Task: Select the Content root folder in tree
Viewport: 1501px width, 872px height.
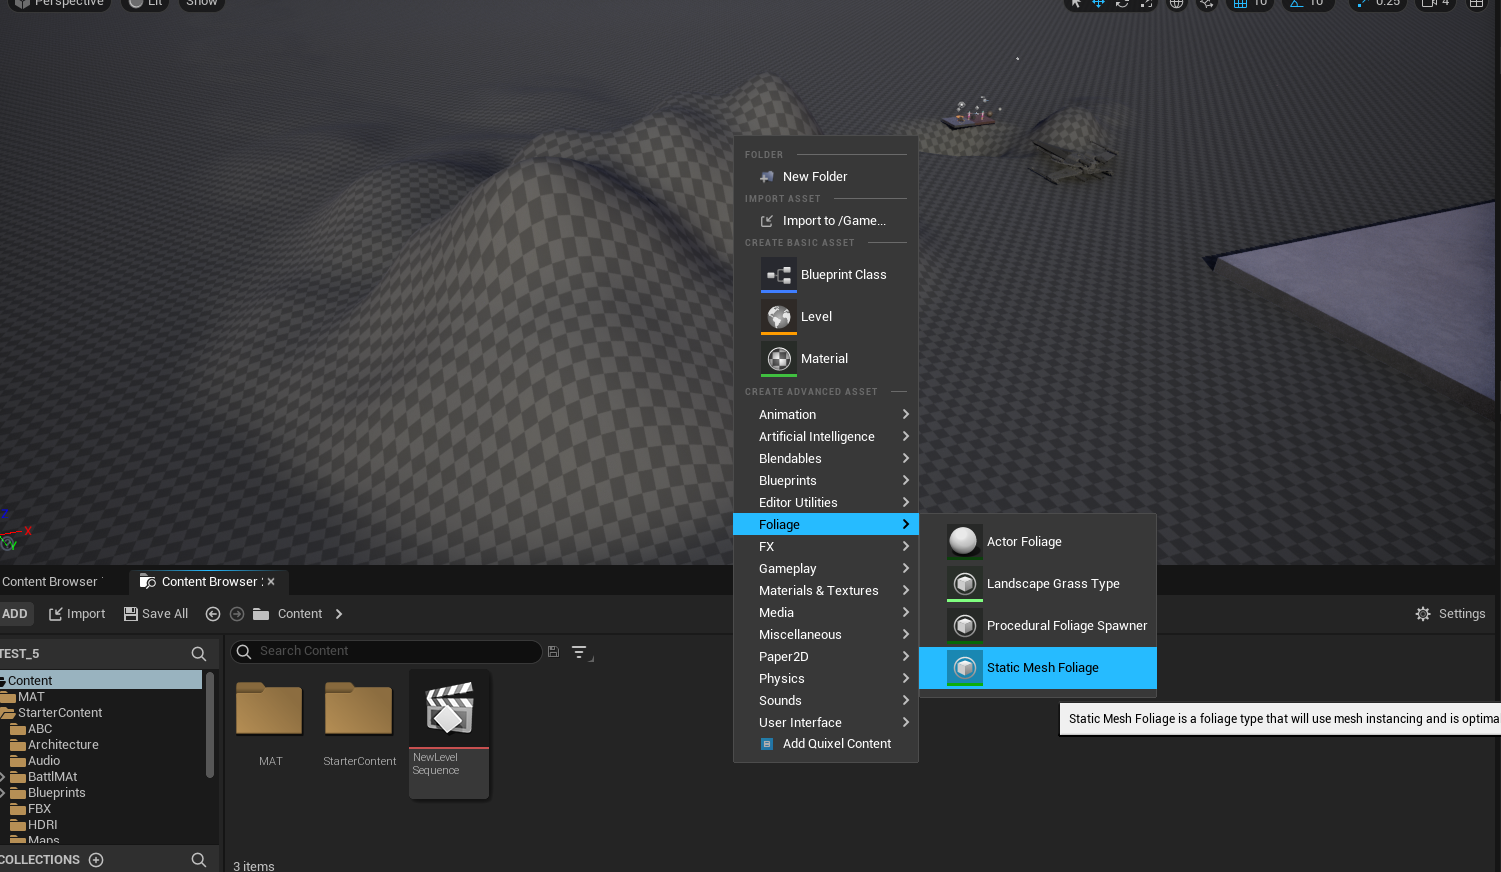Action: coord(100,680)
